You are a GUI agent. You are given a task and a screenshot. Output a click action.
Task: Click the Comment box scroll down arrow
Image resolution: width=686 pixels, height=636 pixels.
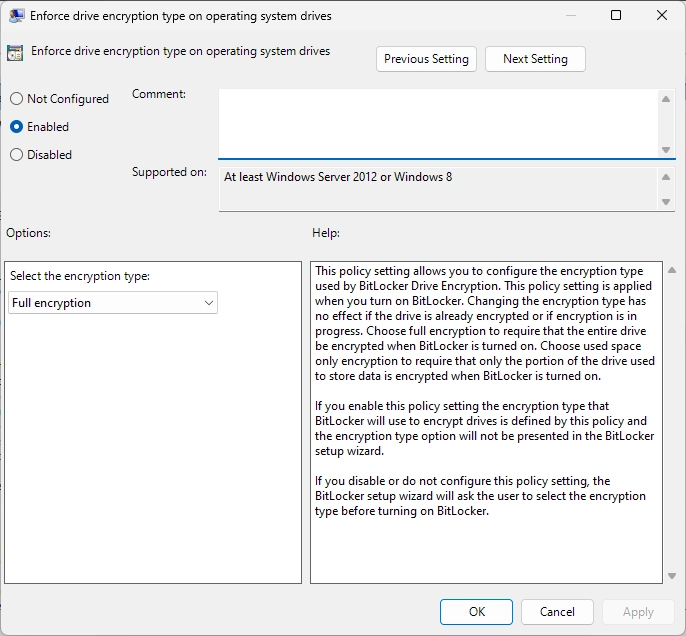(666, 150)
